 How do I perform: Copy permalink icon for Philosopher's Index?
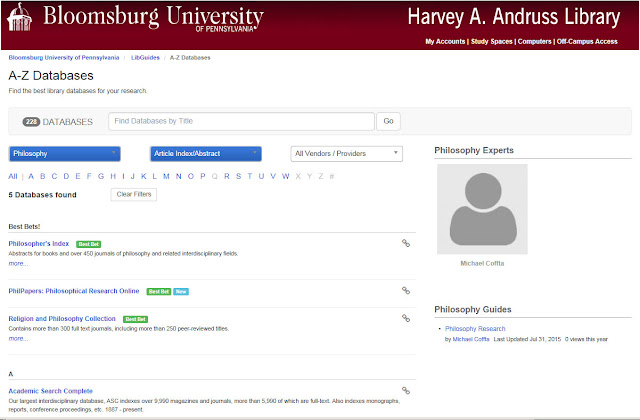[x=406, y=243]
